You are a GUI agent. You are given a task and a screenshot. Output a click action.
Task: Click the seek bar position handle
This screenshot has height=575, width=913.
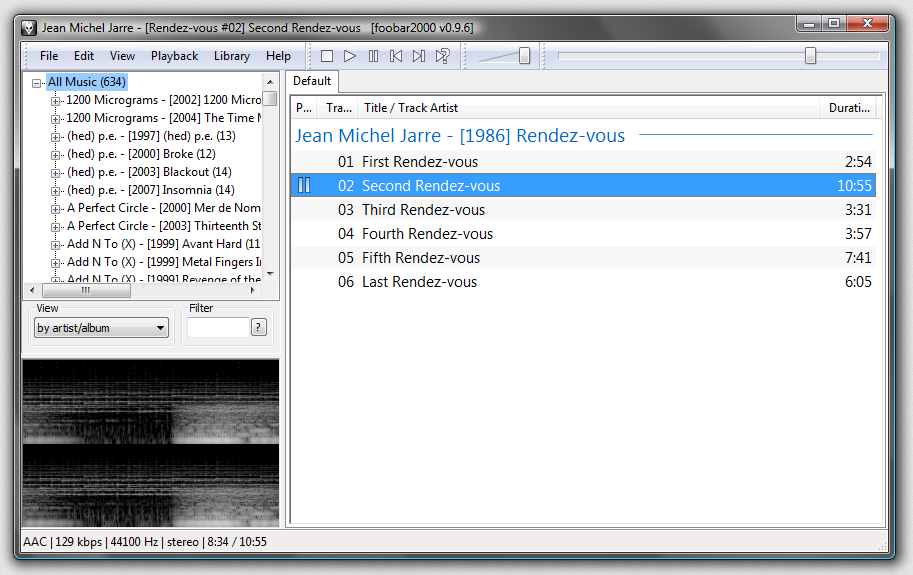[810, 56]
